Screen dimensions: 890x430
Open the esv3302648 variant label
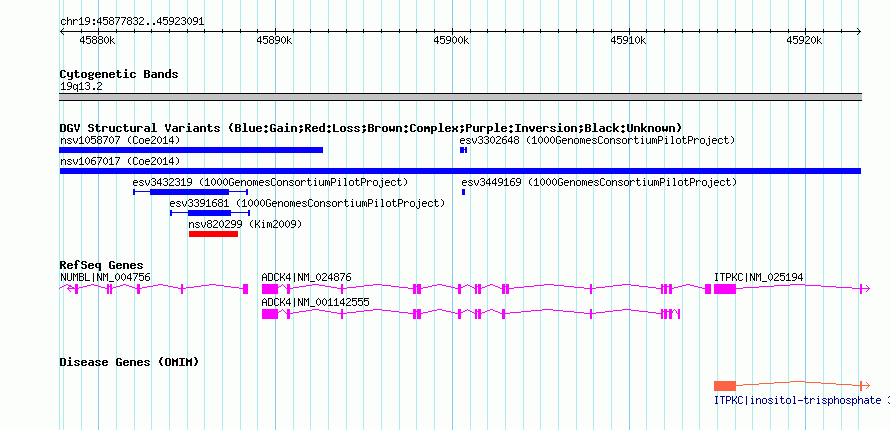(x=597, y=140)
